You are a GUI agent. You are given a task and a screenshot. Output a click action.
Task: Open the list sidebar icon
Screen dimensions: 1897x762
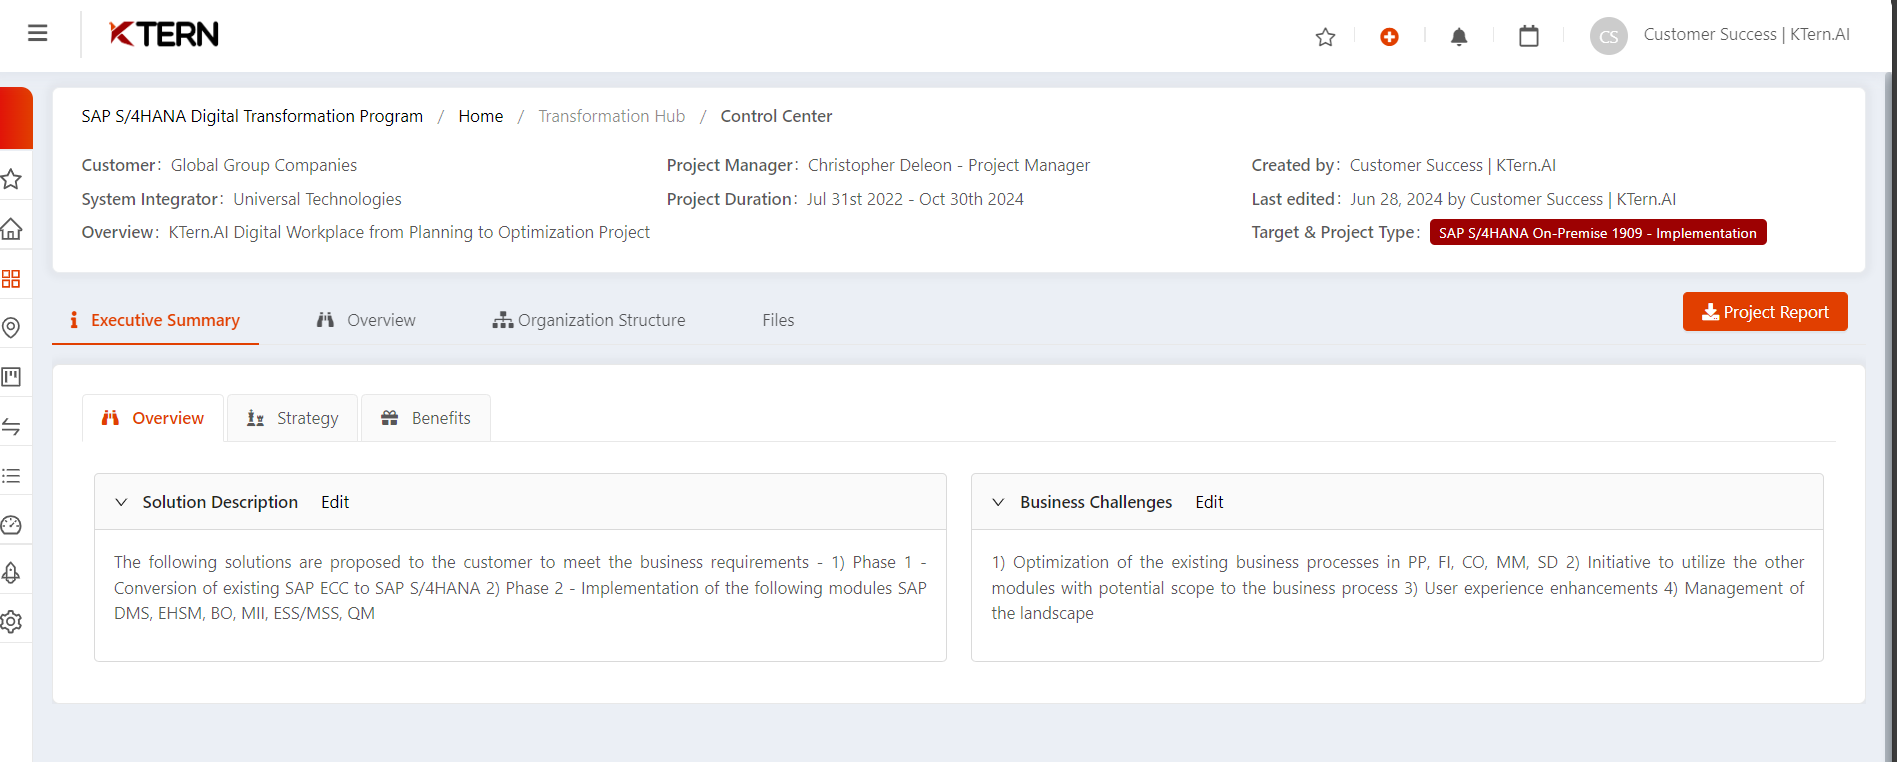[11, 476]
